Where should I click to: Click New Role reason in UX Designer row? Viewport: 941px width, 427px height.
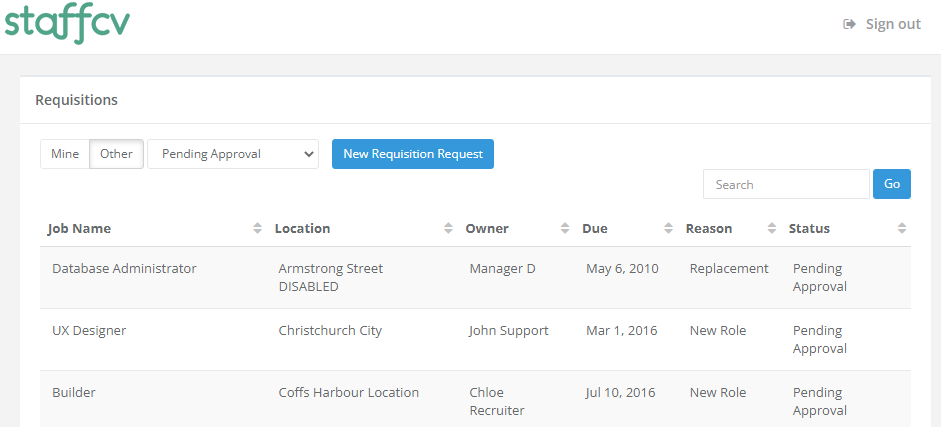718,330
